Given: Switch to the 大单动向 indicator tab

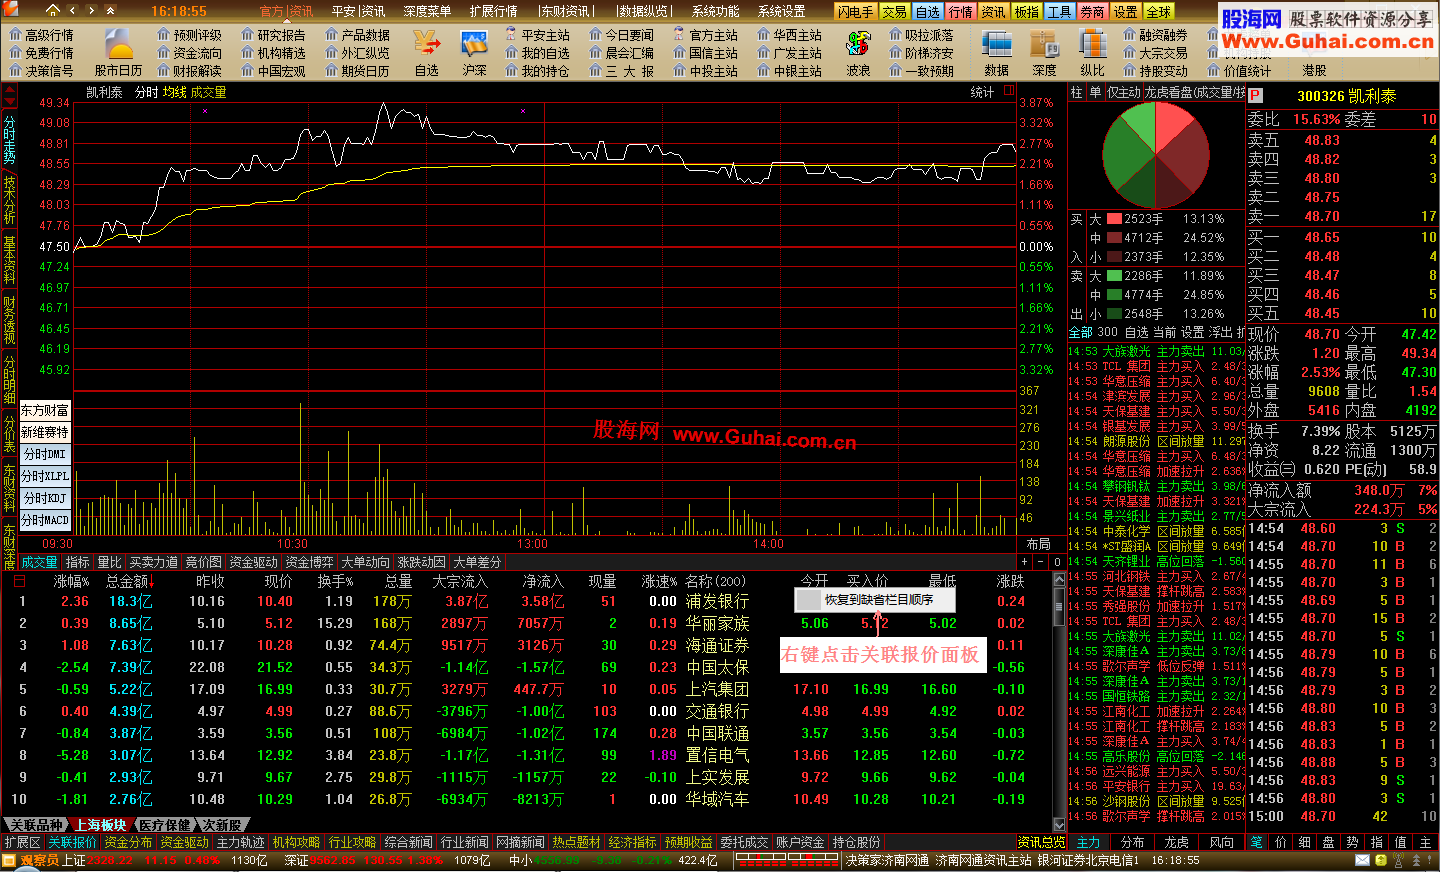Looking at the screenshot, I should (366, 562).
